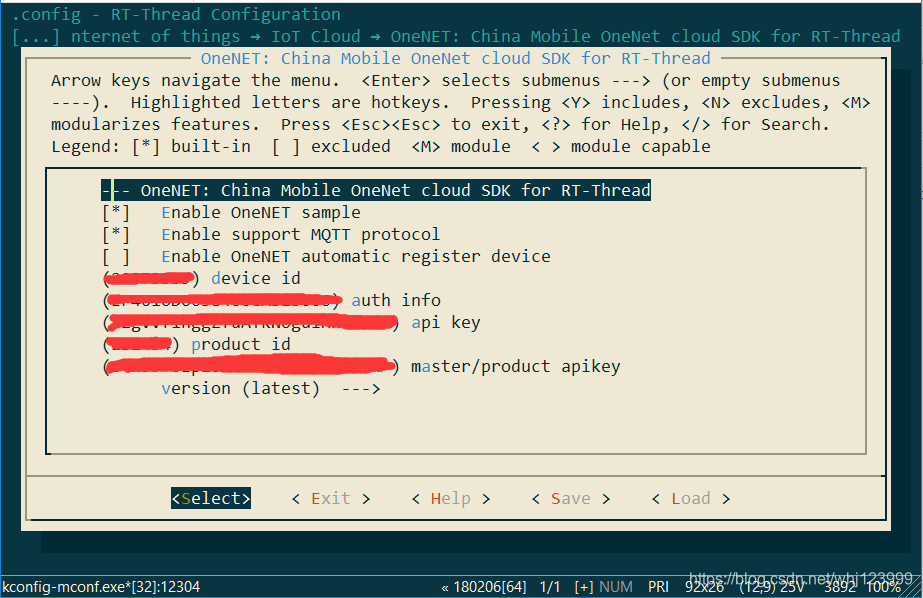Click the 'nternet of things' breadcrumb text
923x598 pixels.
[x=155, y=36]
